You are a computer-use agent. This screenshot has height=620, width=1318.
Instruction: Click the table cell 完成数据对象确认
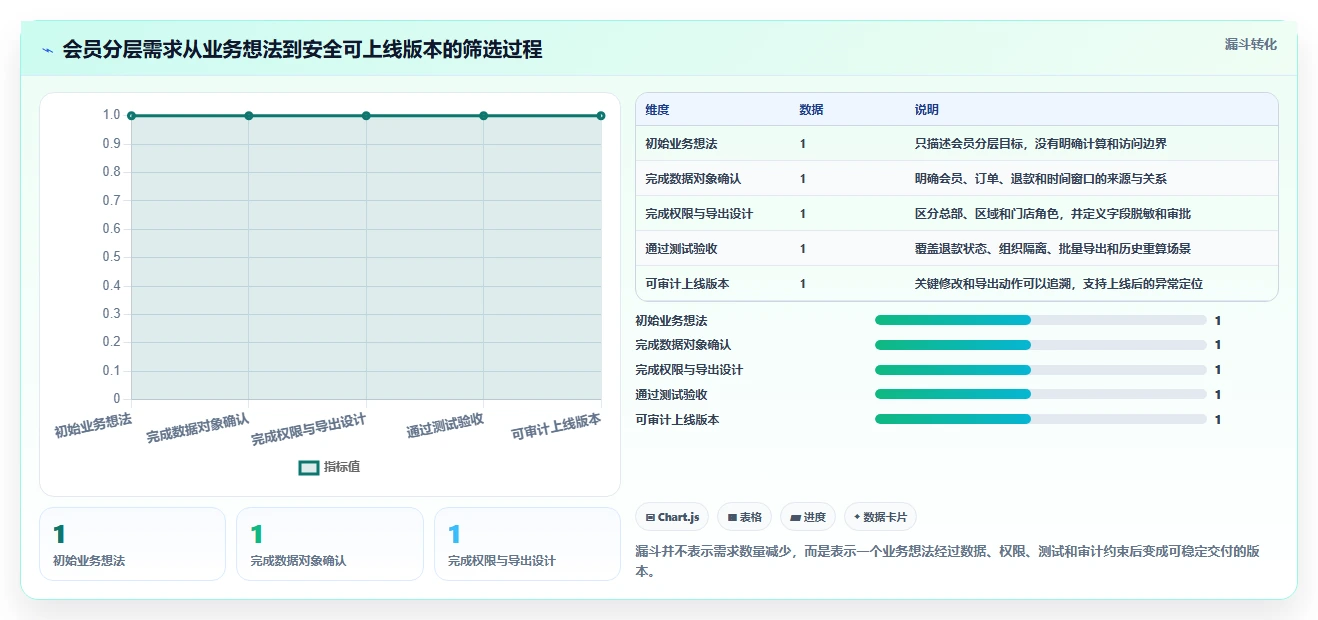(693, 179)
